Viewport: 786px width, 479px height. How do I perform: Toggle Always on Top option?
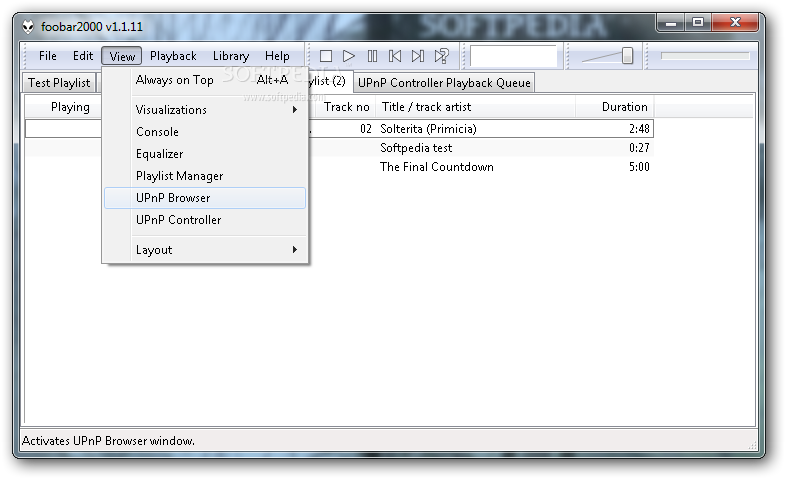tap(205, 80)
